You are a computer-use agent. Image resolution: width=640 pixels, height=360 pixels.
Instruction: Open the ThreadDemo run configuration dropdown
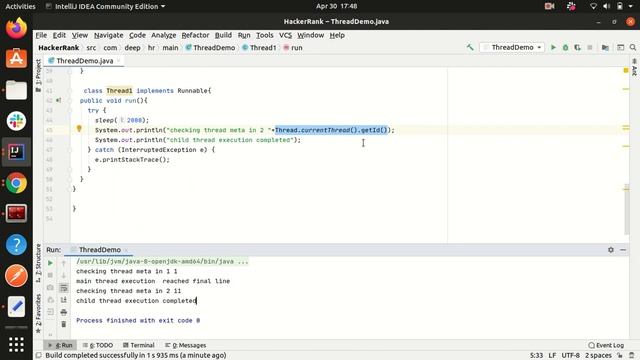512,47
